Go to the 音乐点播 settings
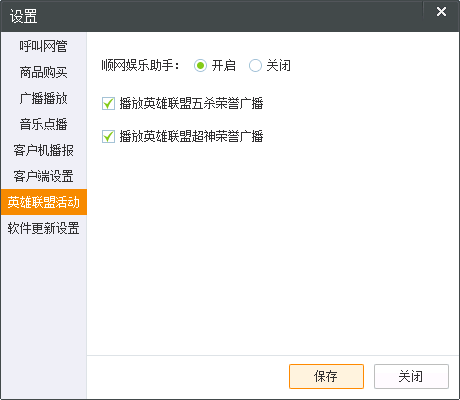The width and height of the screenshot is (460, 400). click(43, 124)
